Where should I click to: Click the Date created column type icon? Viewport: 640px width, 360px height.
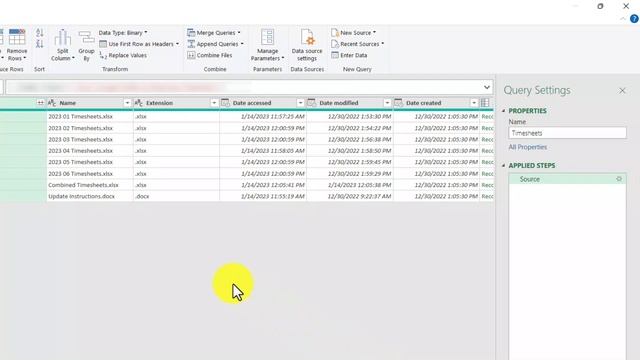tap(398, 103)
